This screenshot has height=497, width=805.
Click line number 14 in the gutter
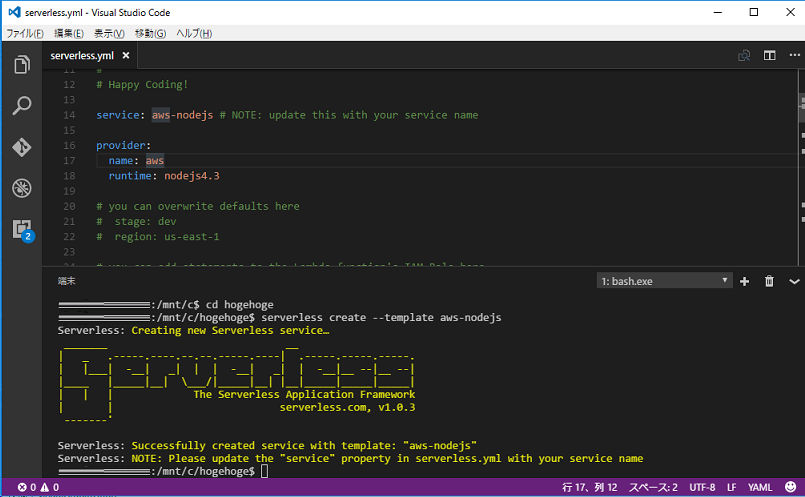69,115
